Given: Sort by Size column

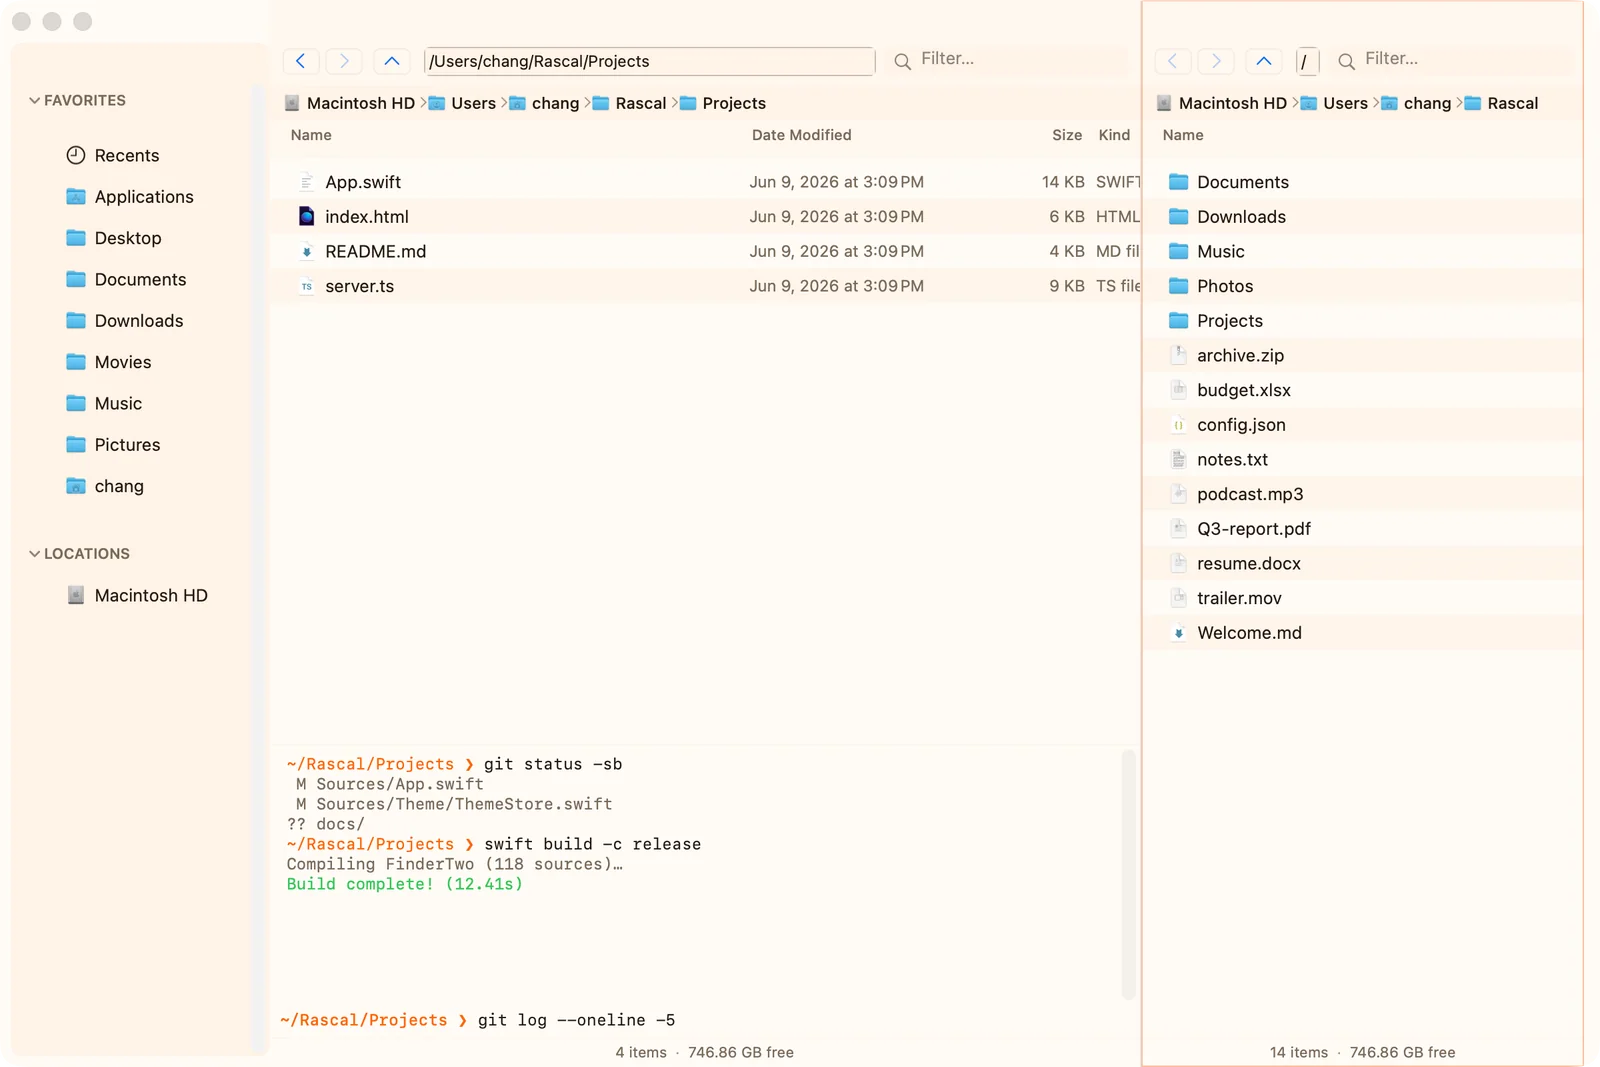Looking at the screenshot, I should (1067, 135).
